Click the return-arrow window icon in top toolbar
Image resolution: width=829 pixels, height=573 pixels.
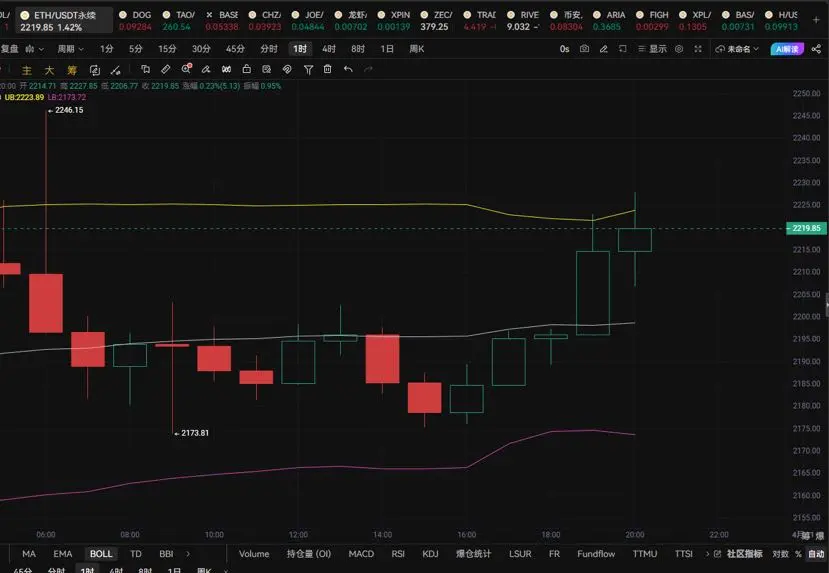pos(623,49)
